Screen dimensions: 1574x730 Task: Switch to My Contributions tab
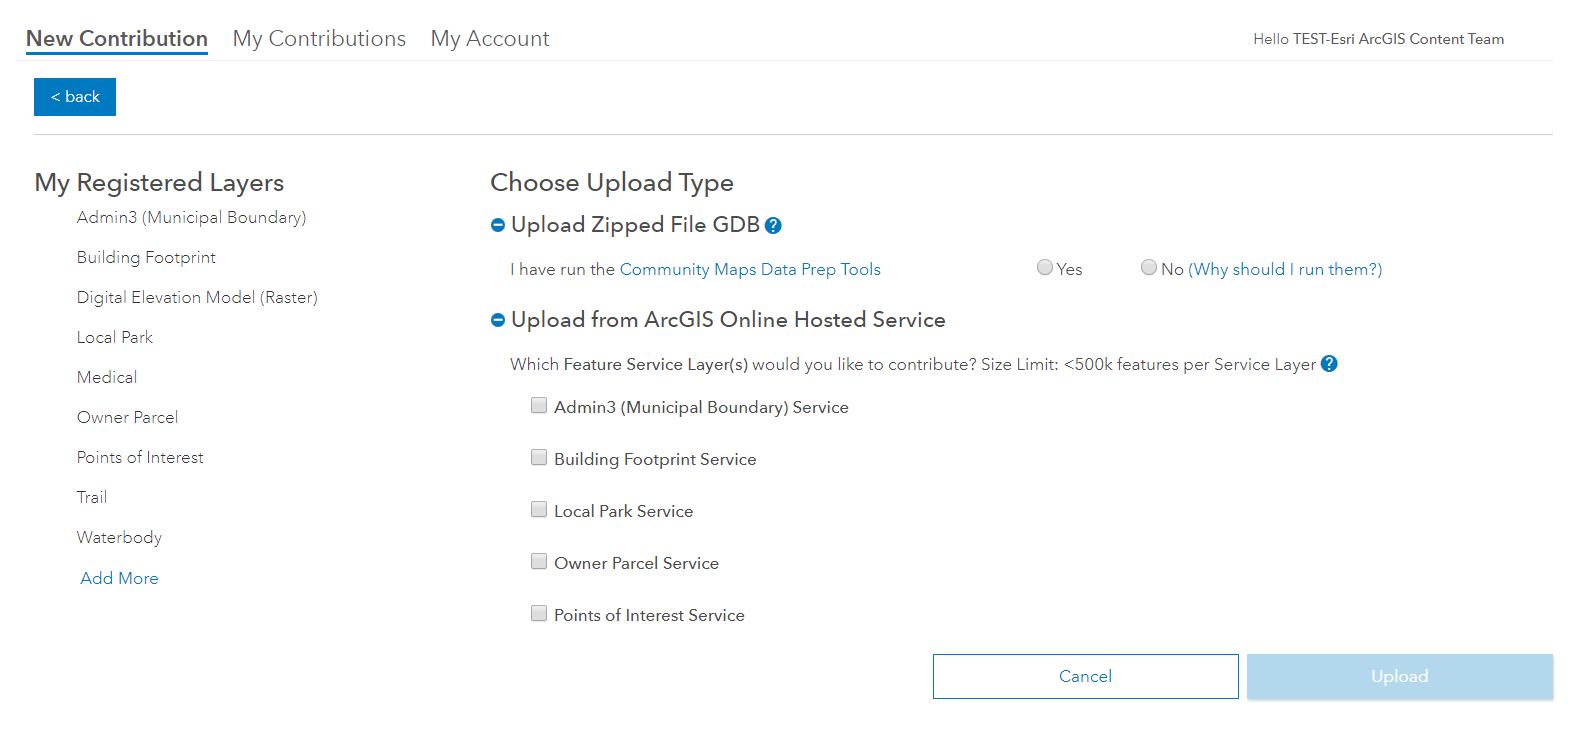pos(319,38)
